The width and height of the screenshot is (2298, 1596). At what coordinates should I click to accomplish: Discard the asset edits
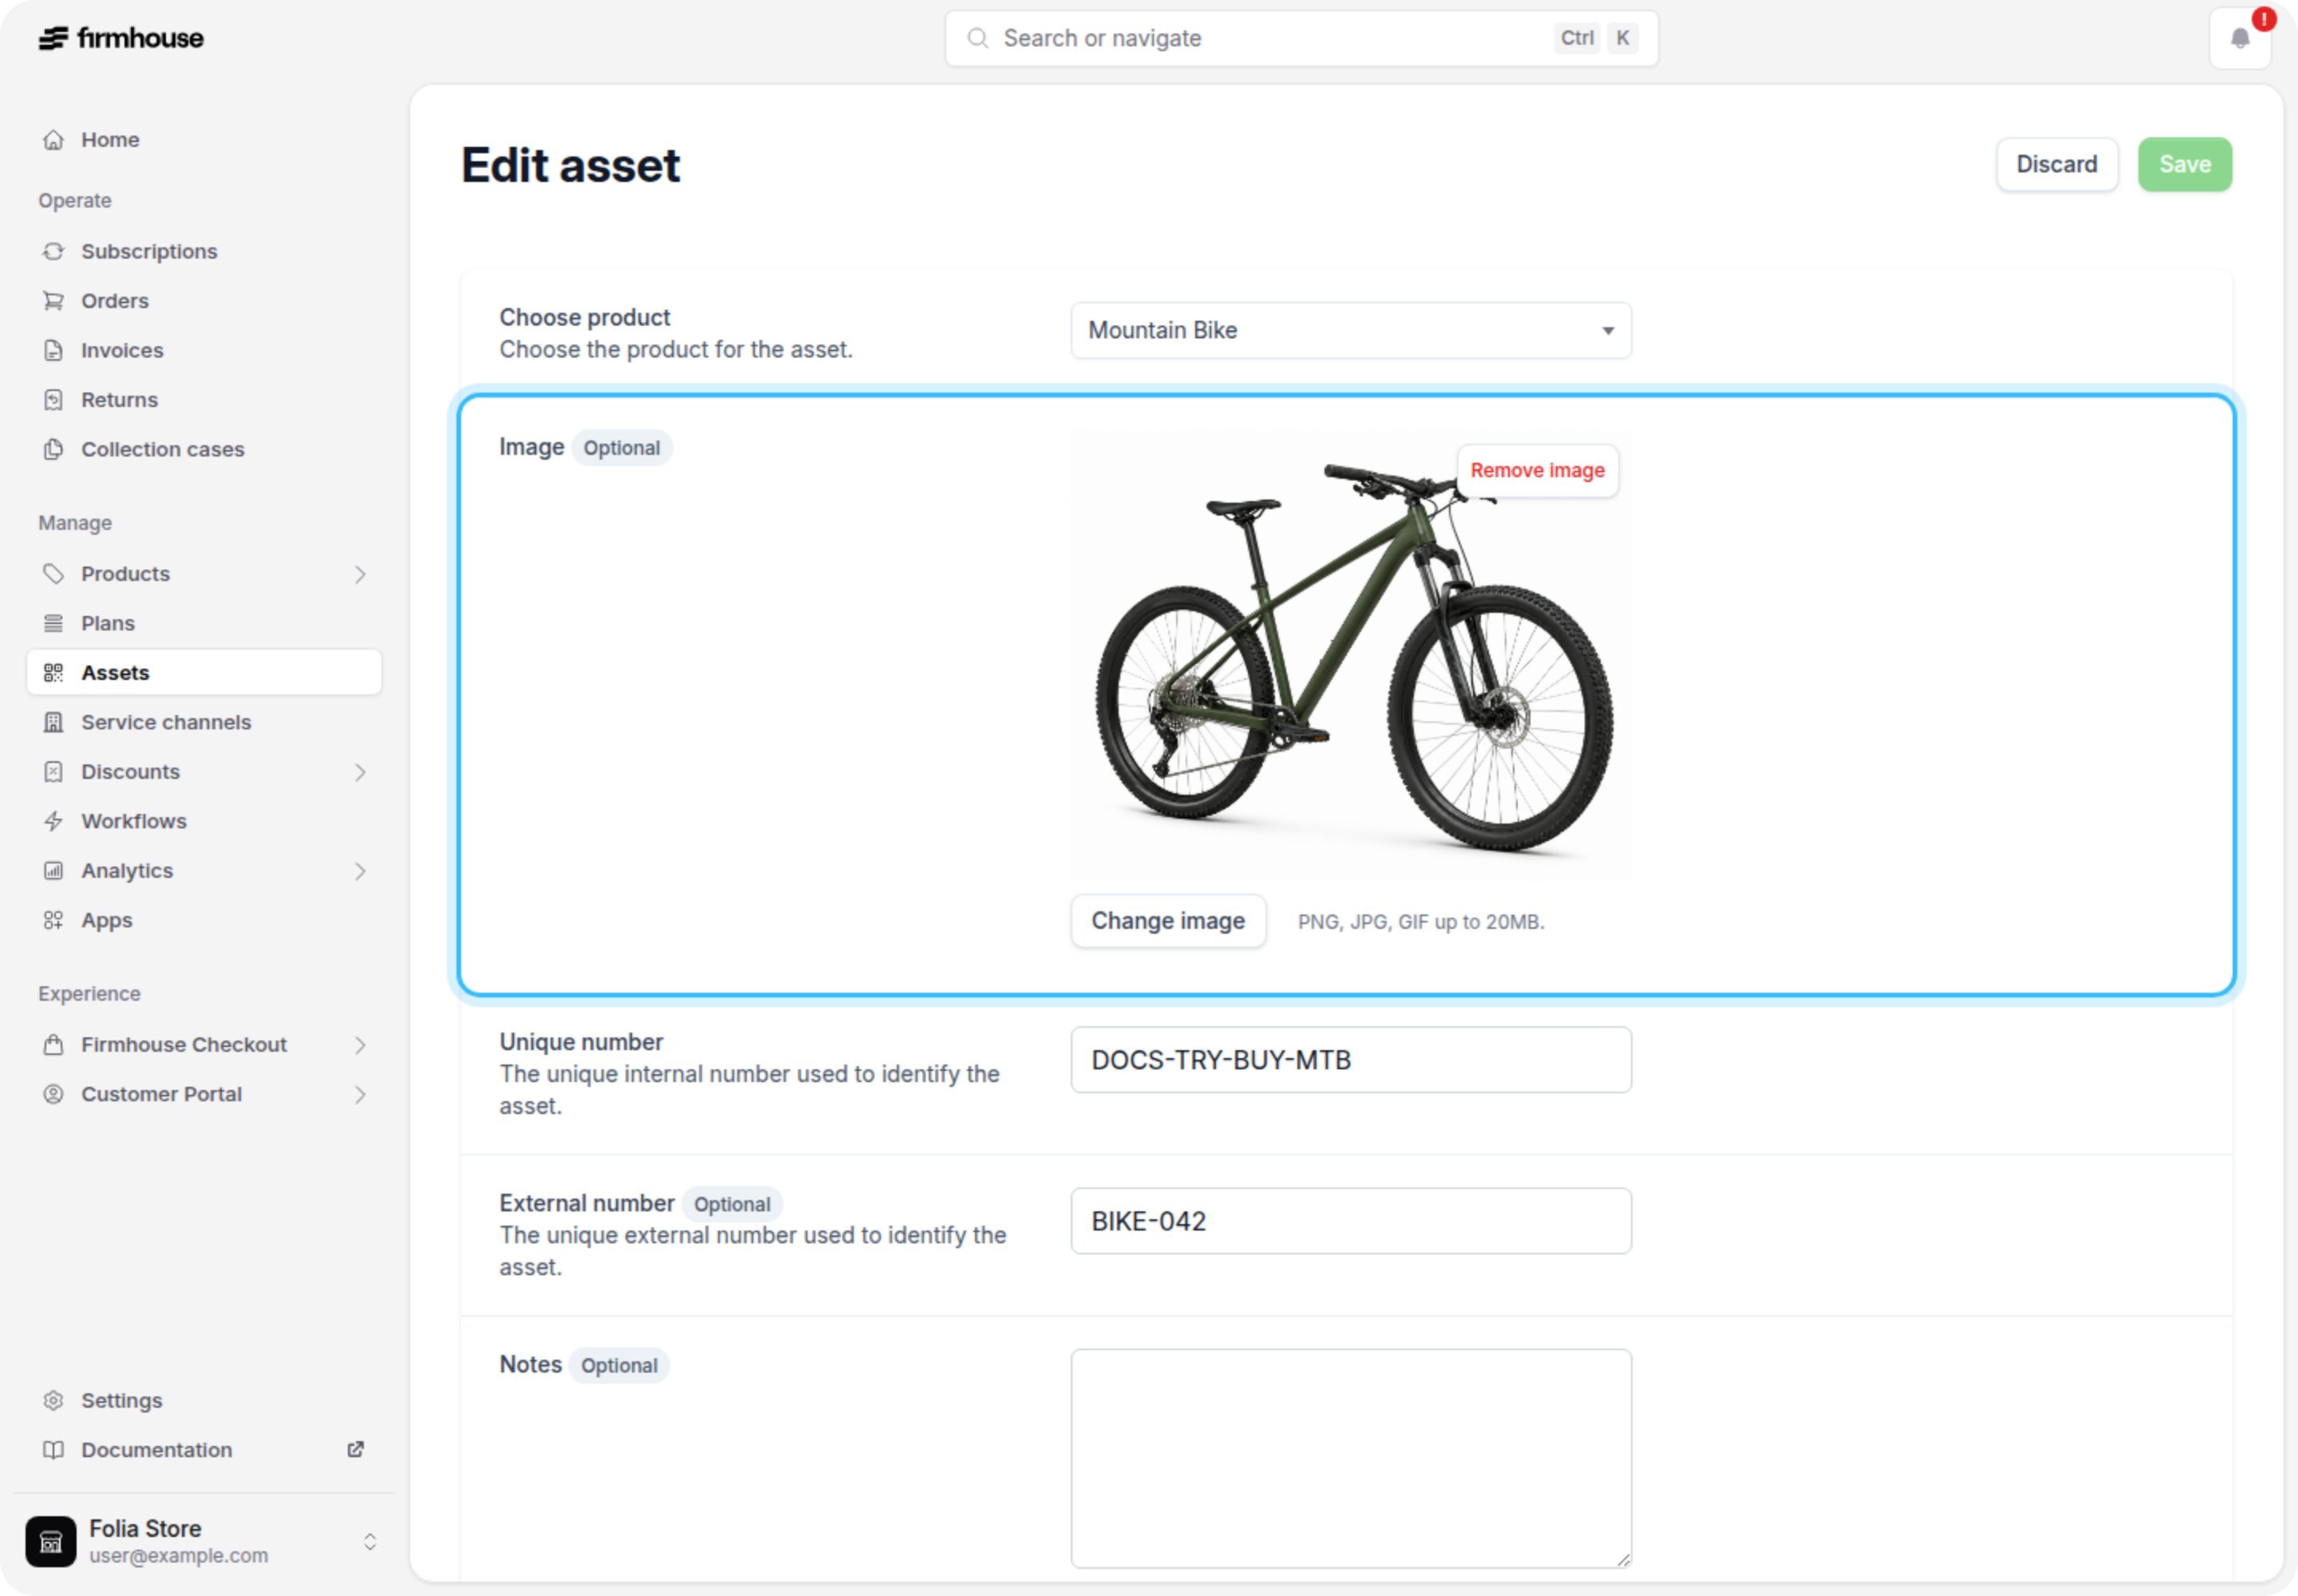pyautogui.click(x=2057, y=164)
